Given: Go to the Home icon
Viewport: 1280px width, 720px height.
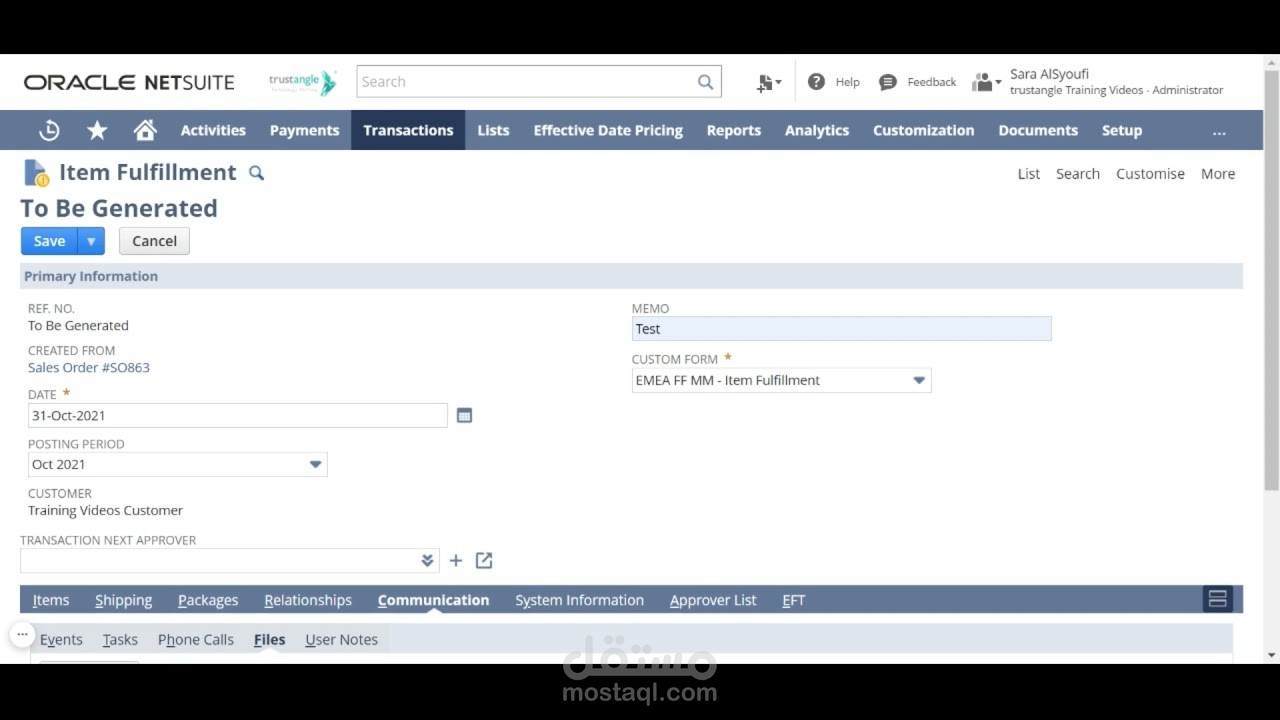Looking at the screenshot, I should coord(145,130).
